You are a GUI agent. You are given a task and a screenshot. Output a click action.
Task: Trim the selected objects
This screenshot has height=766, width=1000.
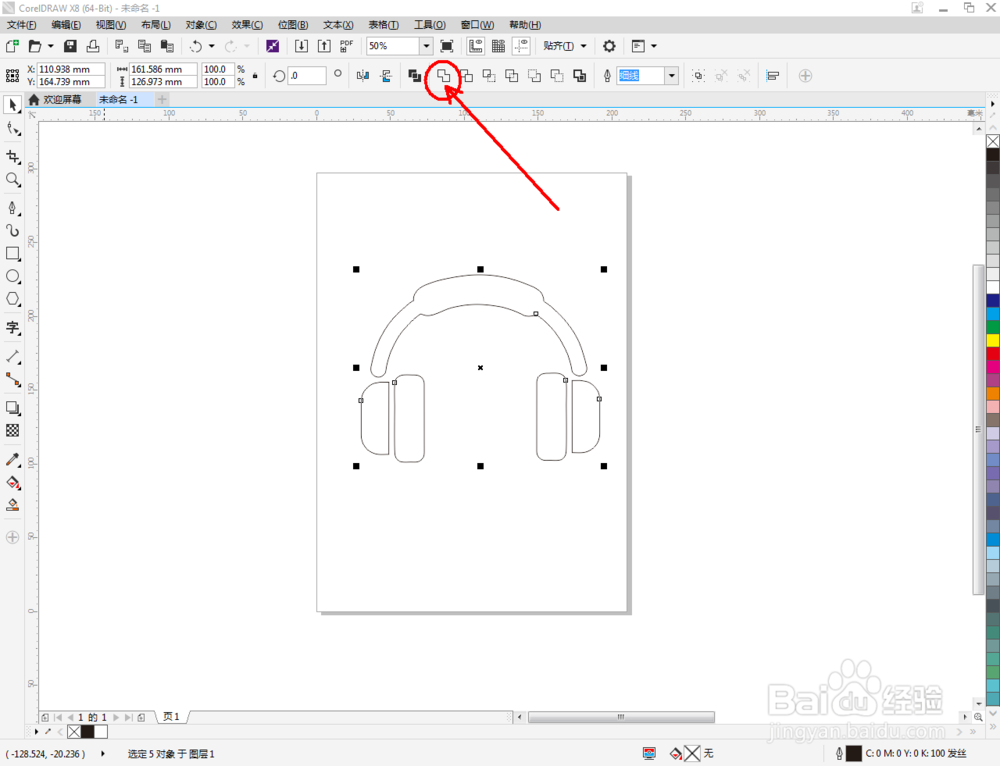click(x=466, y=76)
